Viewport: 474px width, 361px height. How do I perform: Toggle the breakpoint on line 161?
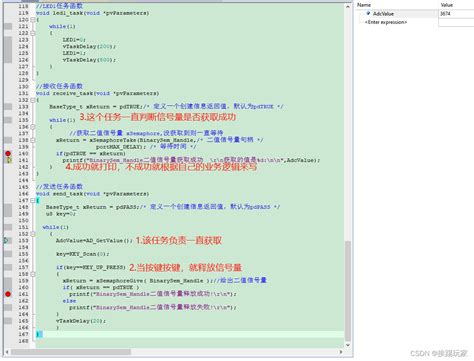8,294
